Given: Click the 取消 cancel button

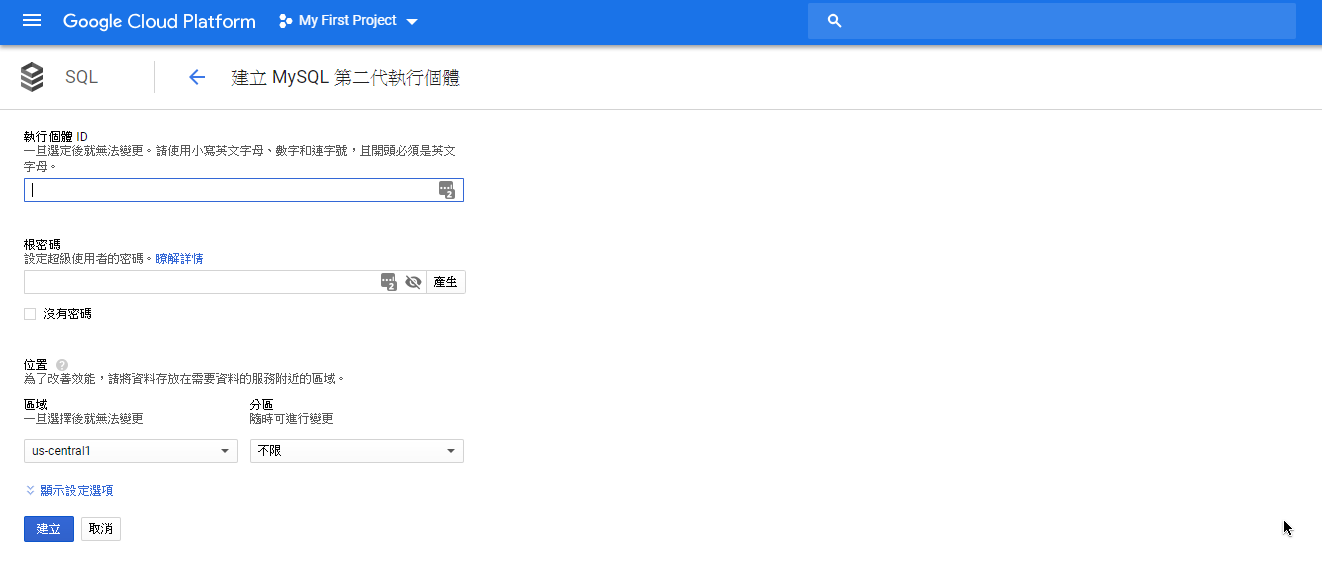Looking at the screenshot, I should (101, 529).
